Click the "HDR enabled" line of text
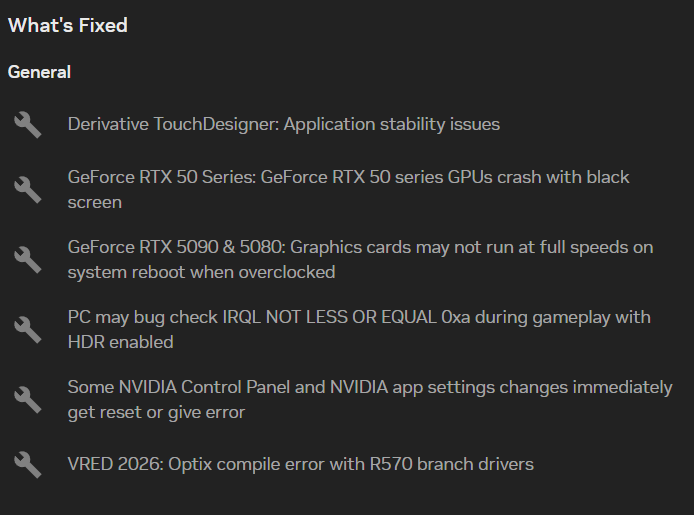This screenshot has height=515, width=694. coord(120,342)
